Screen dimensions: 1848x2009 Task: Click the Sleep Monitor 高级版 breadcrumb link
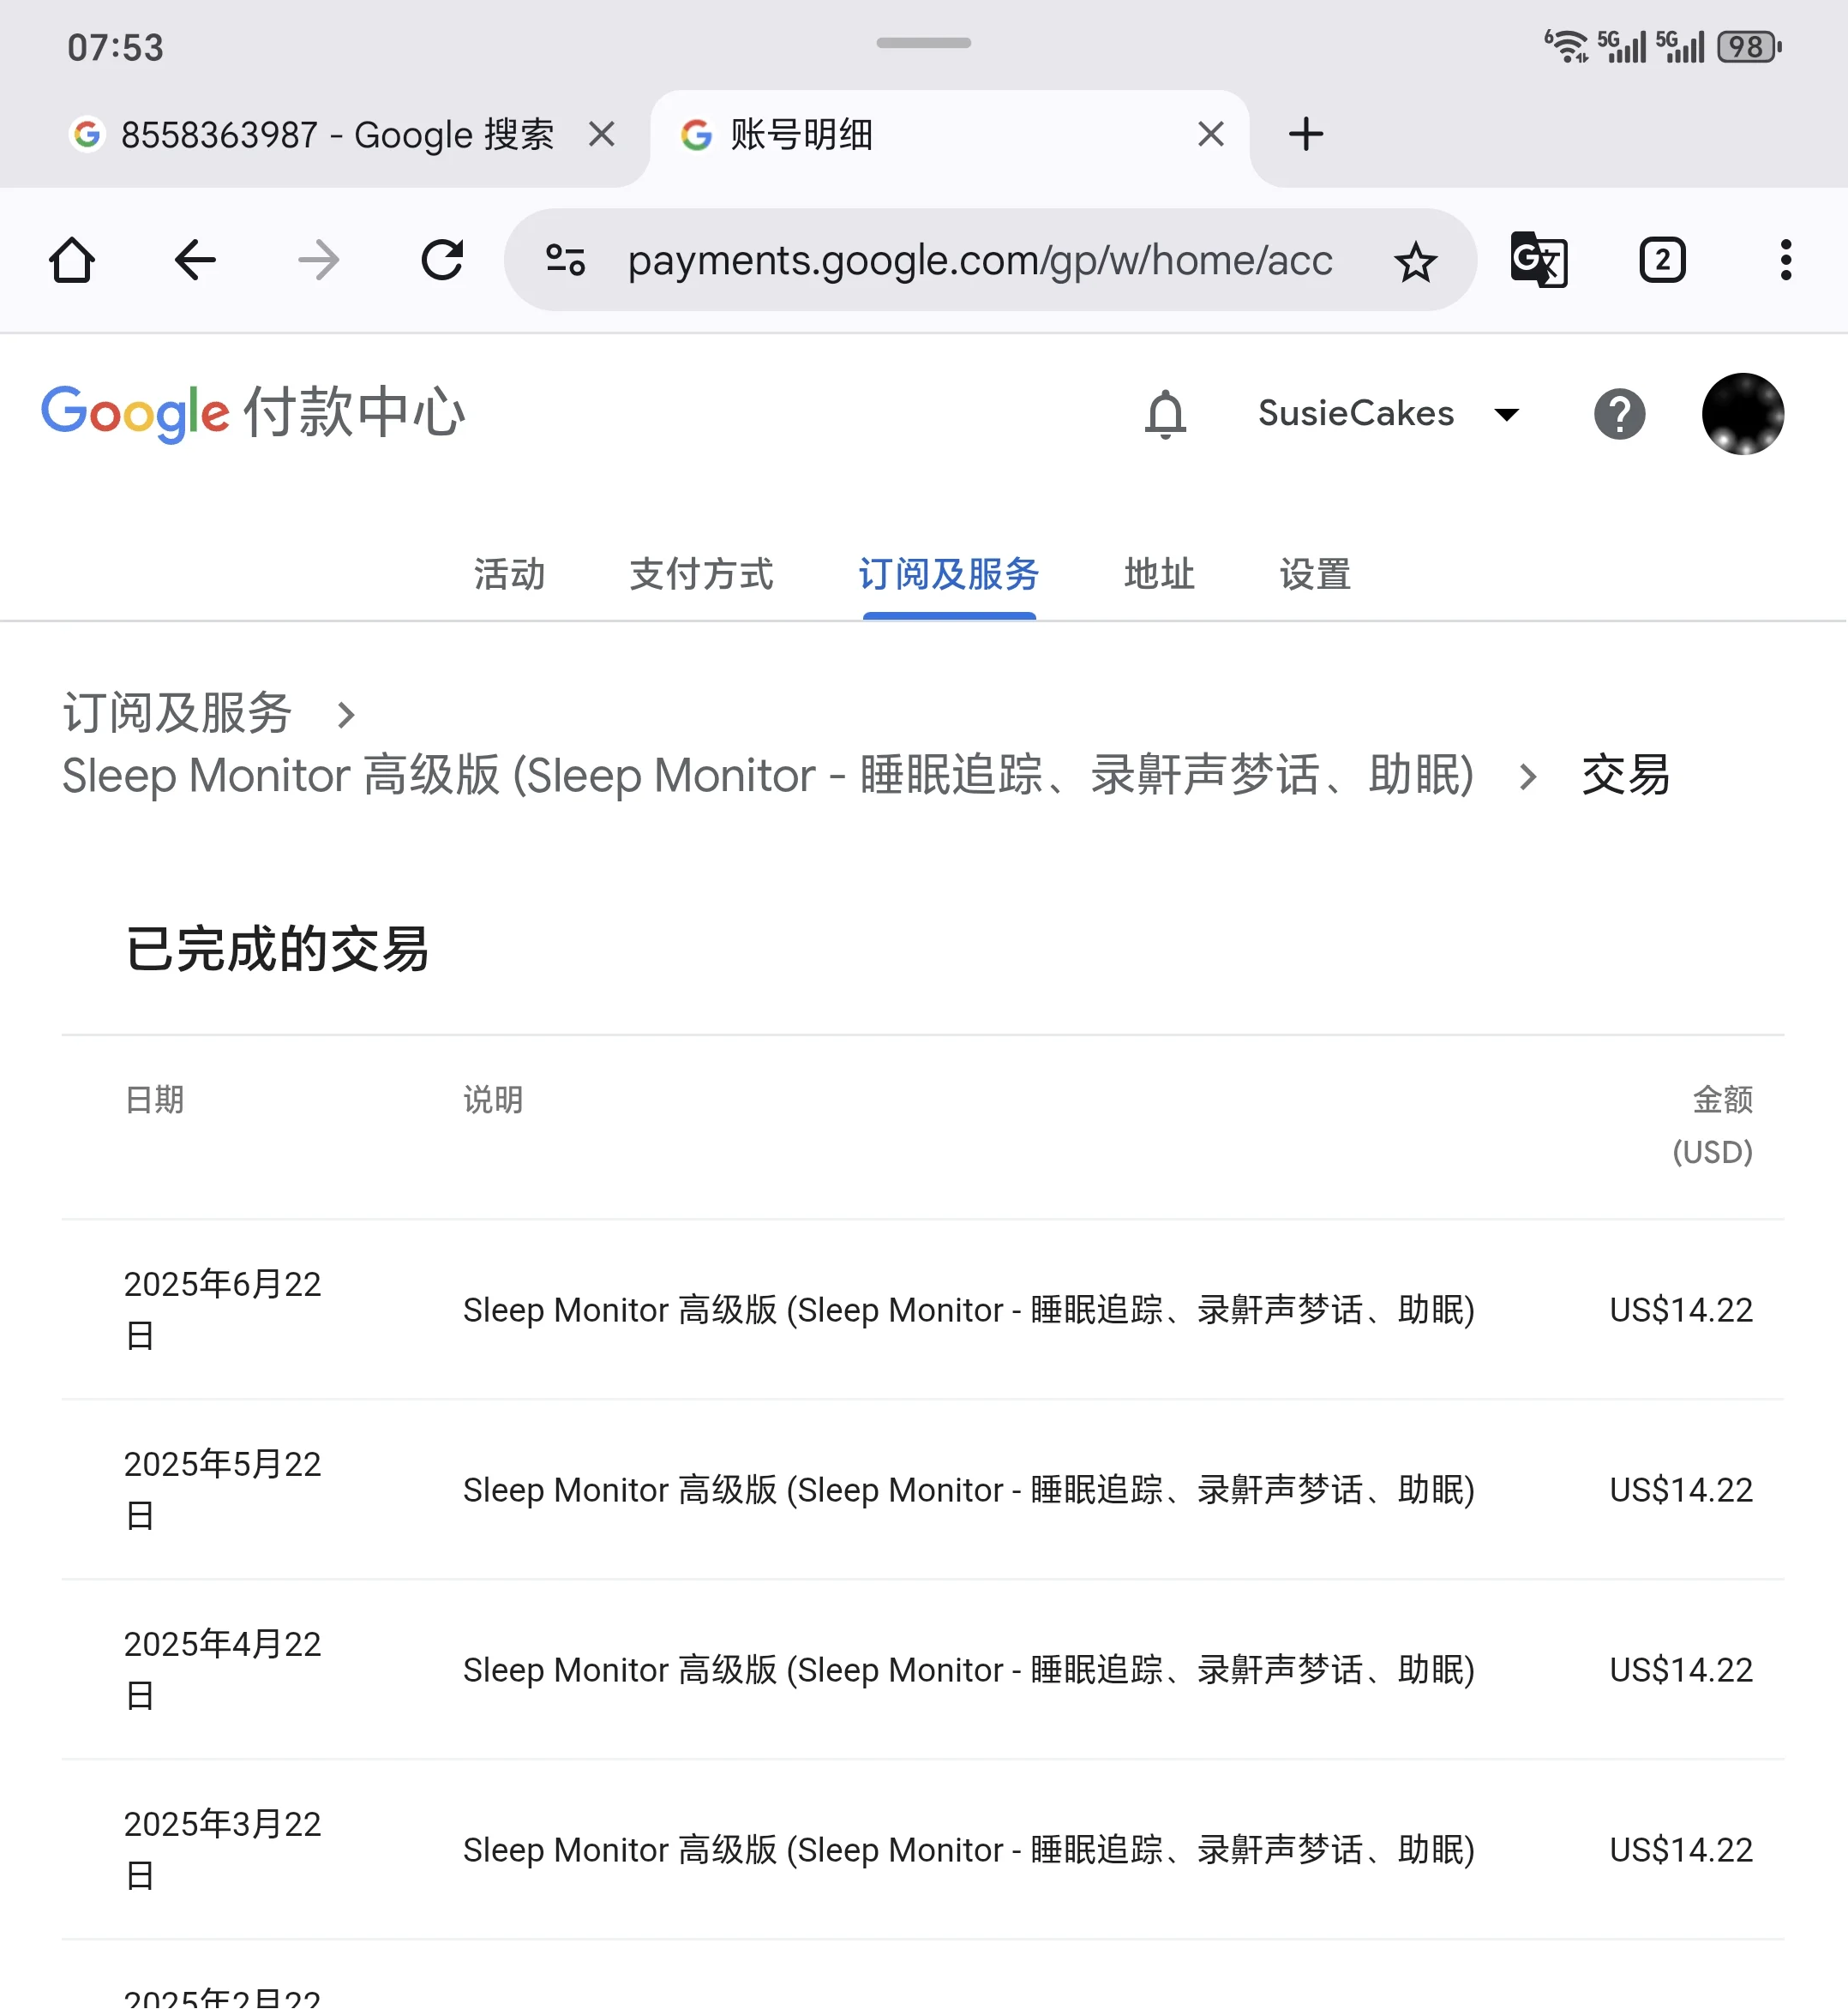tap(768, 775)
